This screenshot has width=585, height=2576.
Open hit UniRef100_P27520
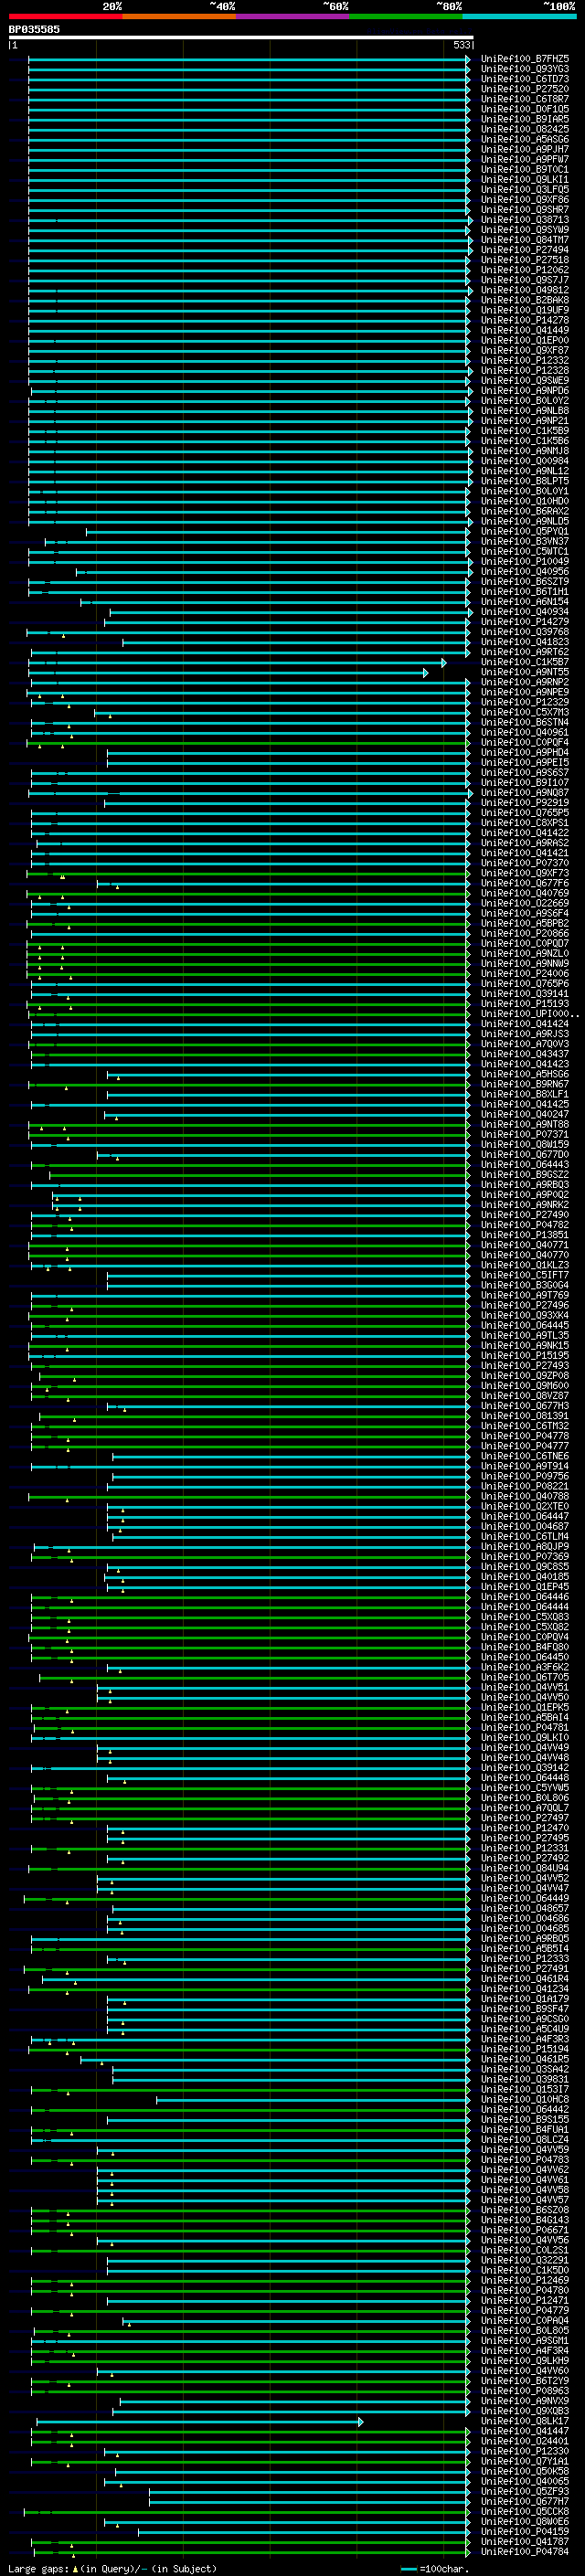(x=525, y=89)
